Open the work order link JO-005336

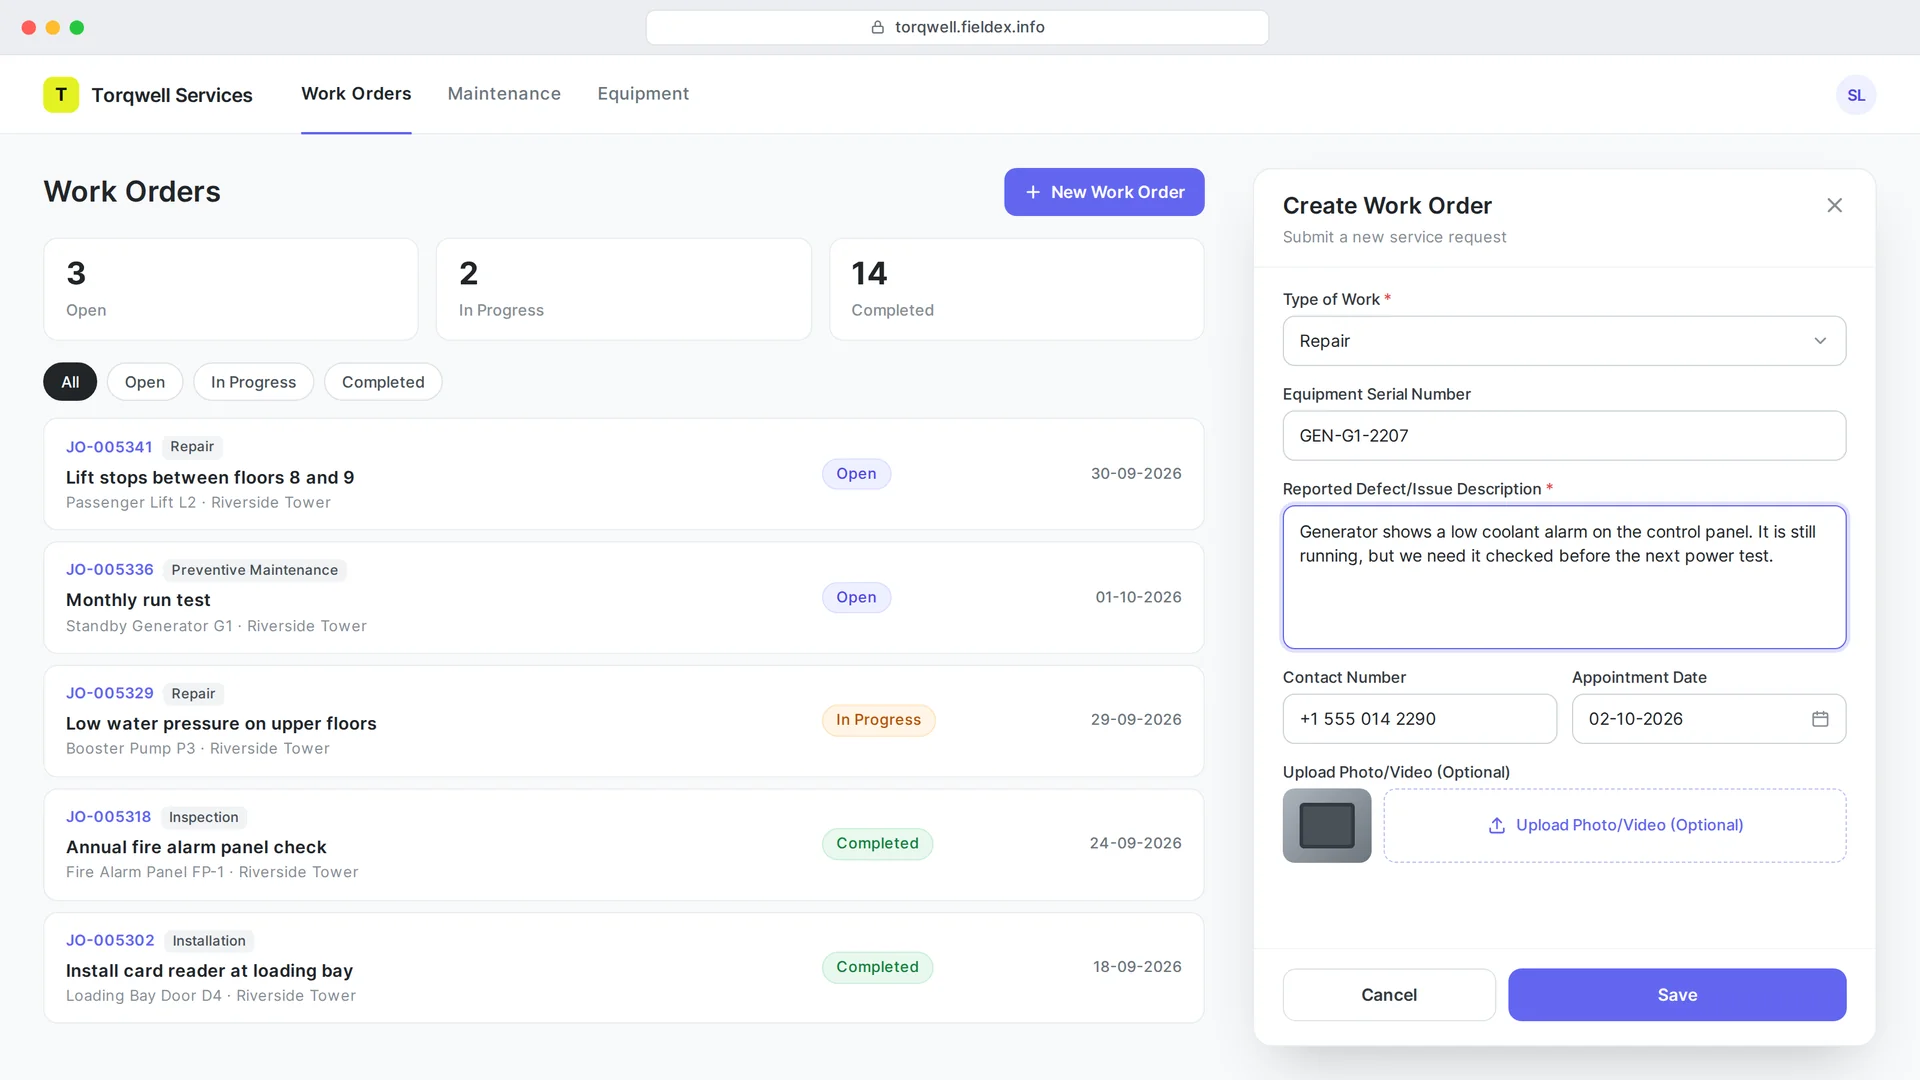point(110,570)
